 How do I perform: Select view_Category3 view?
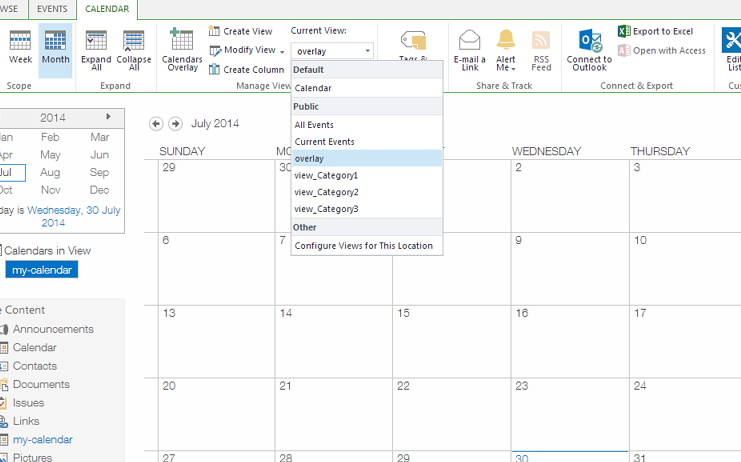(367, 209)
